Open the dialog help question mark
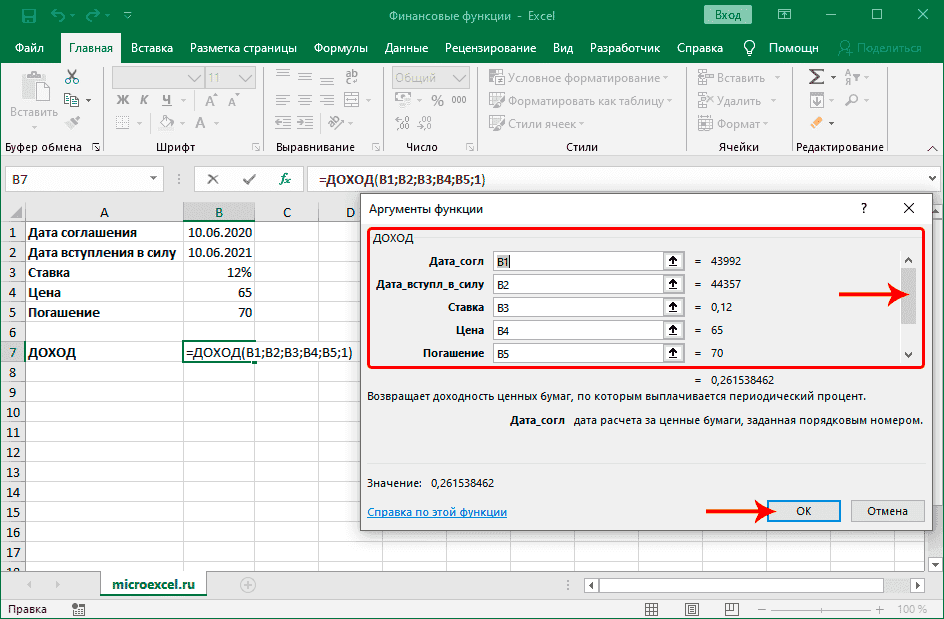Viewport: 944px width, 619px height. (x=863, y=208)
